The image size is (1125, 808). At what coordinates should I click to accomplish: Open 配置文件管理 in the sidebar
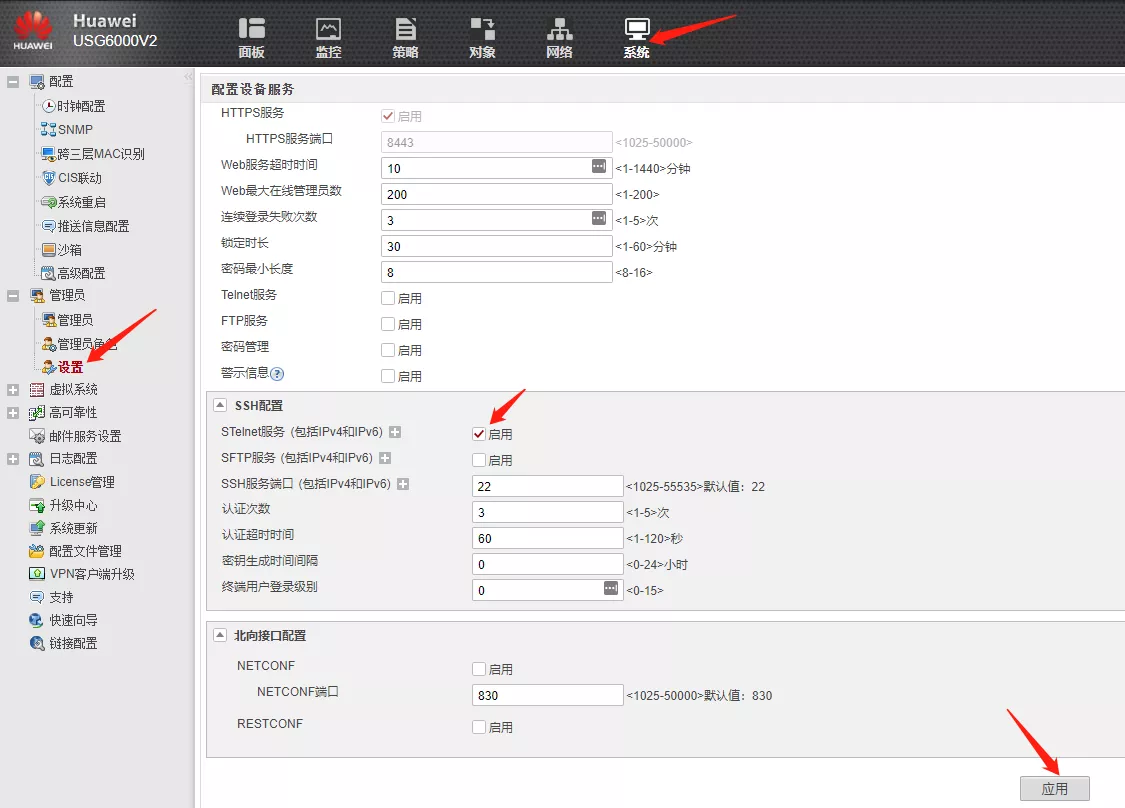(85, 551)
